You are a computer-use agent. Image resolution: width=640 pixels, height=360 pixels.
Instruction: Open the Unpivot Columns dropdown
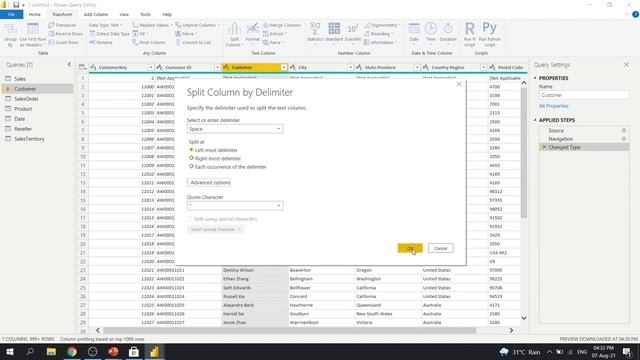click(x=198, y=25)
